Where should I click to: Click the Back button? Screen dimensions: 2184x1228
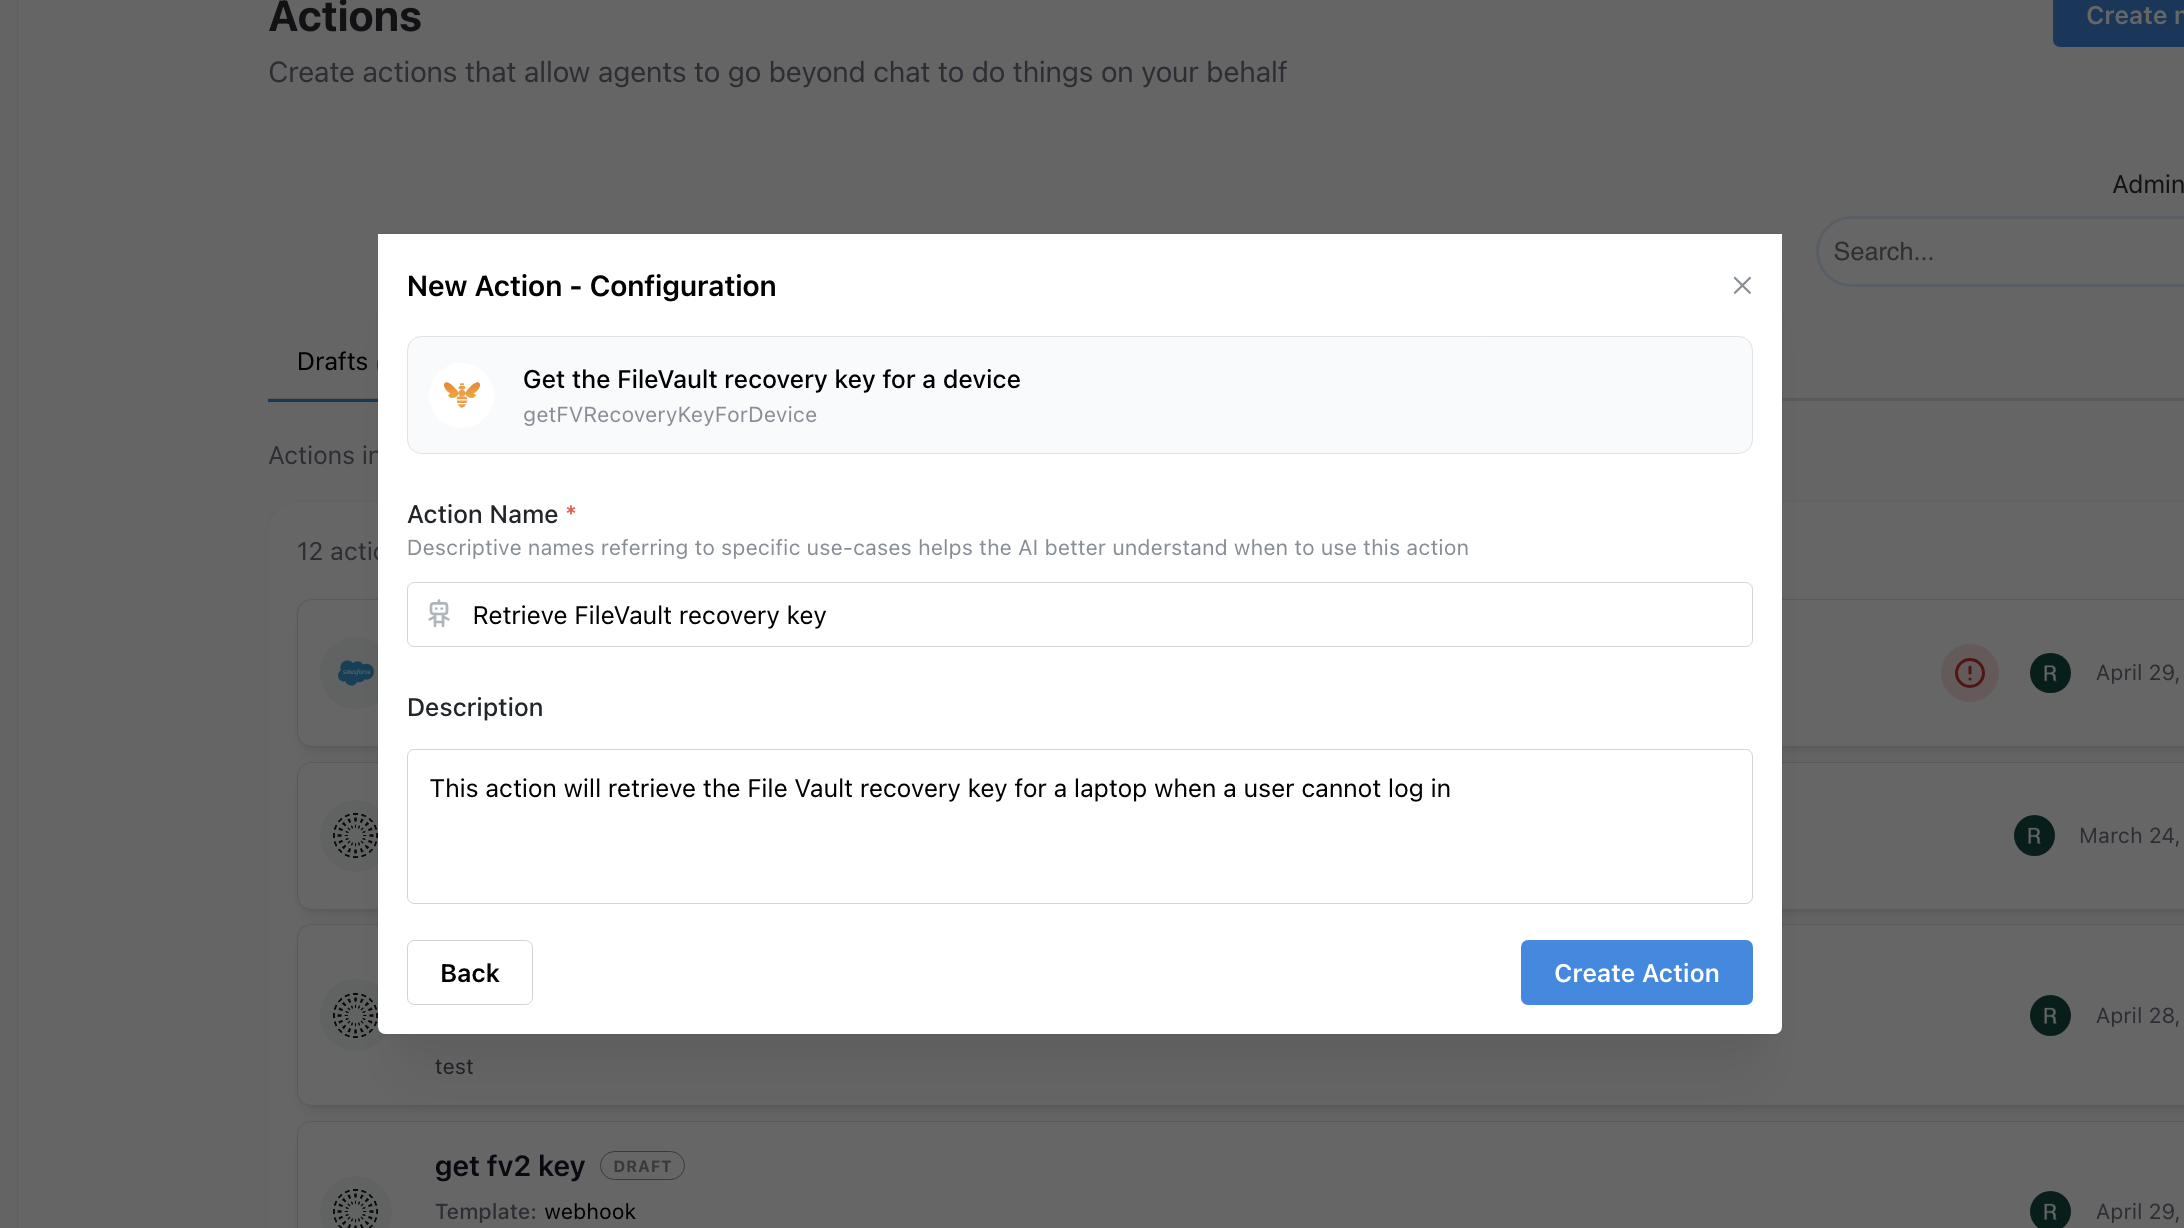[470, 972]
